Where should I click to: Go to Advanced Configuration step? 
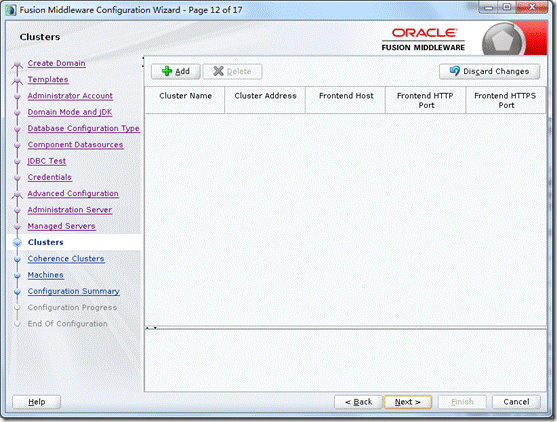(x=73, y=193)
